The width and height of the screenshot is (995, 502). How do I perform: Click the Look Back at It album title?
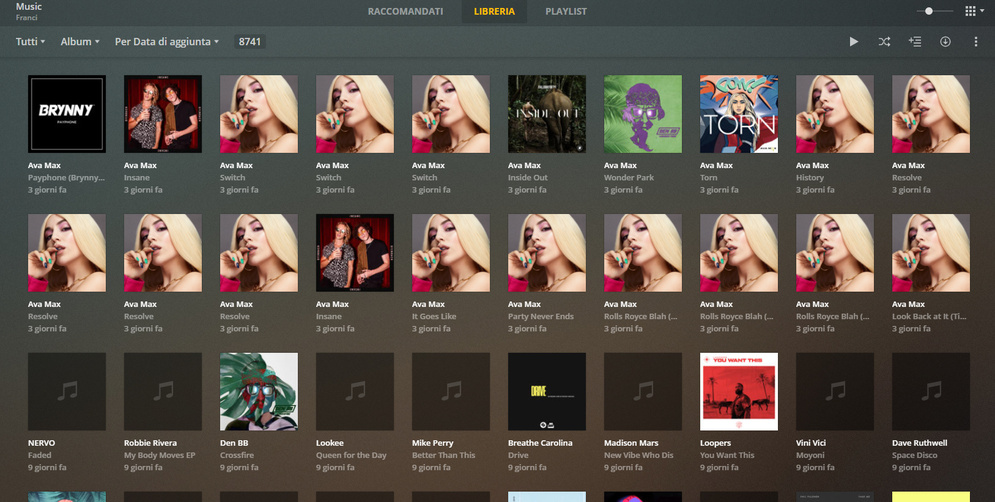coord(930,316)
